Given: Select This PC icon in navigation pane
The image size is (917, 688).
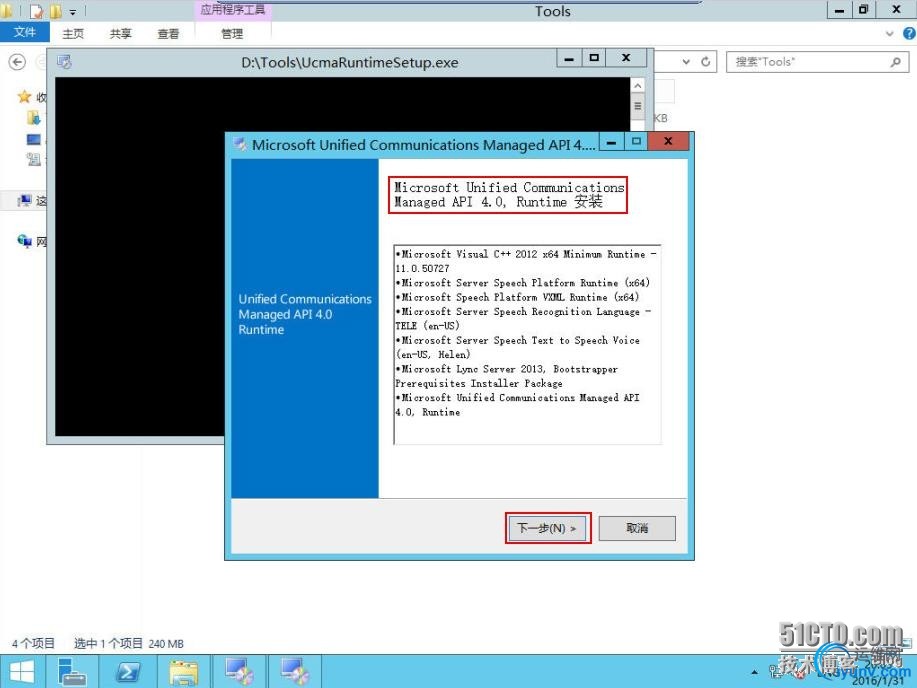Looking at the screenshot, I should pyautogui.click(x=25, y=201).
